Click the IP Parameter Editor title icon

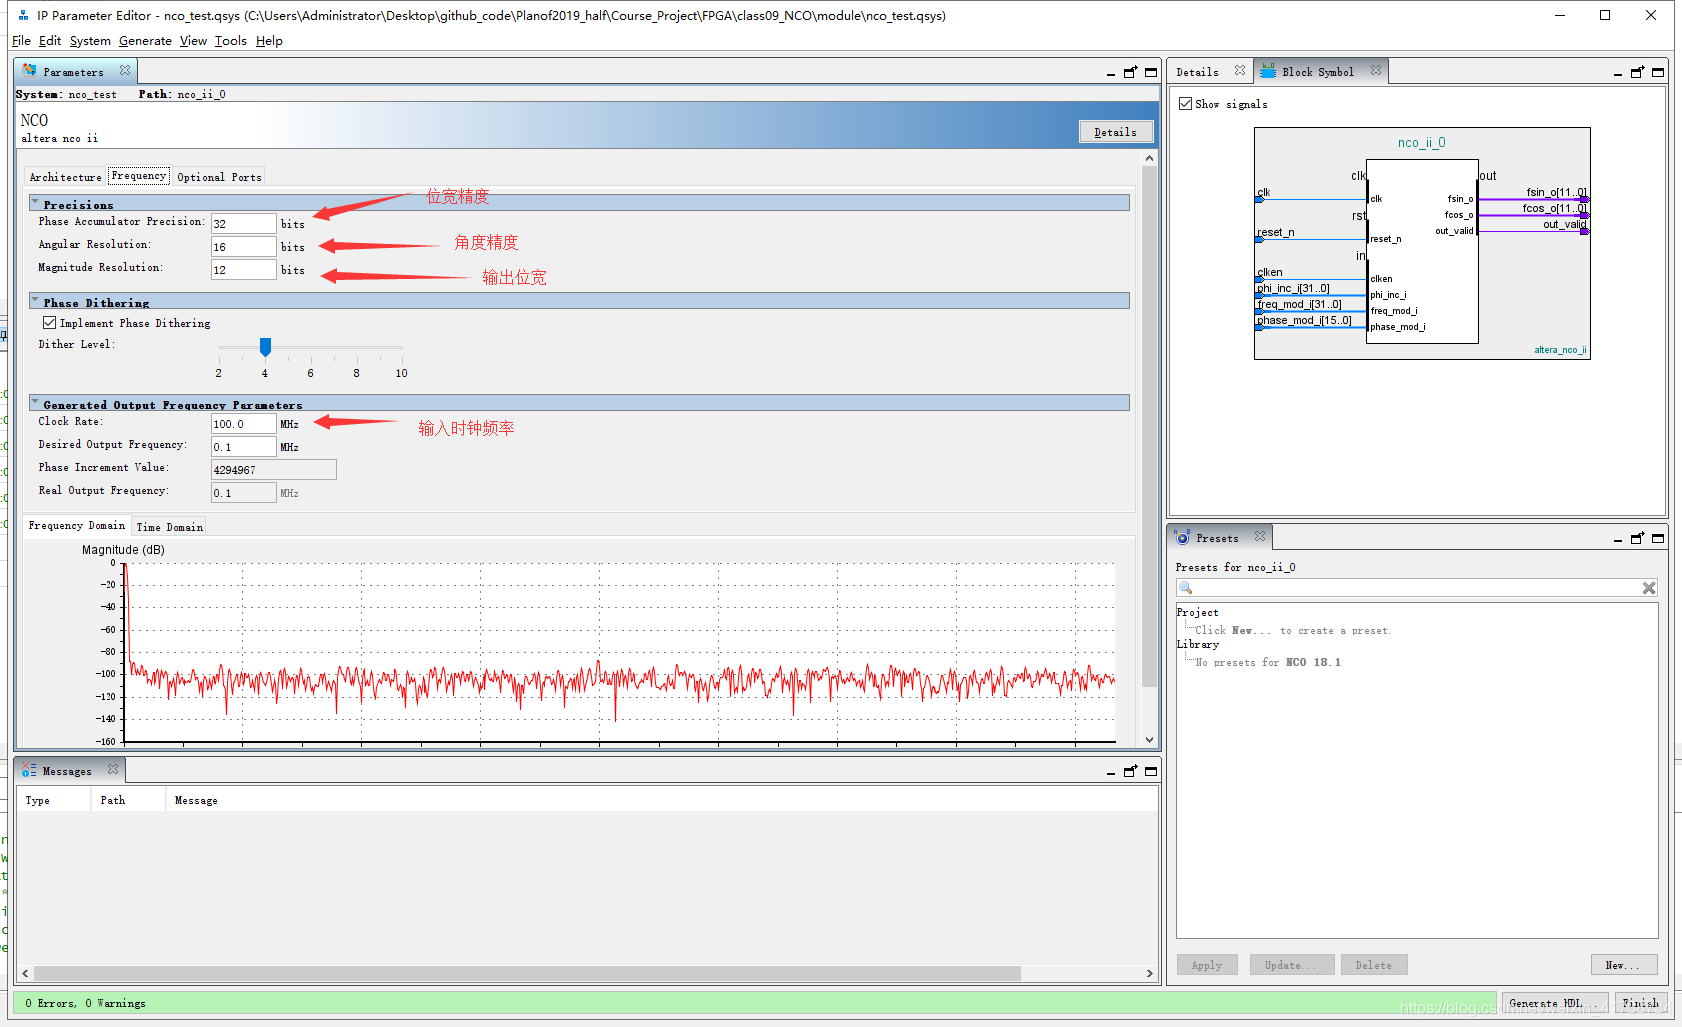pos(23,15)
